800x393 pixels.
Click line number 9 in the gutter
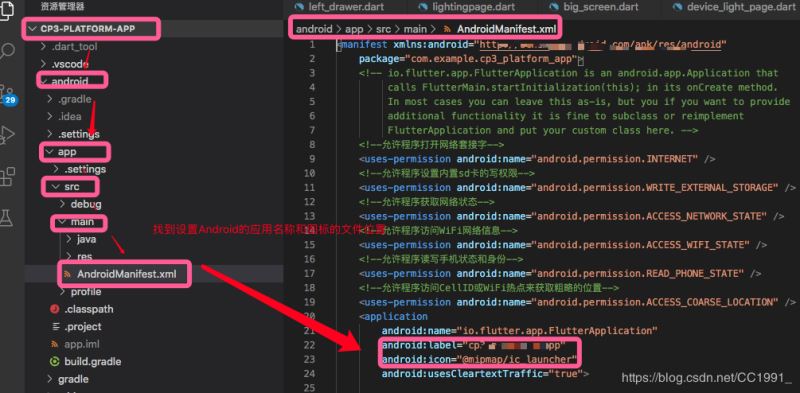pyautogui.click(x=312, y=159)
